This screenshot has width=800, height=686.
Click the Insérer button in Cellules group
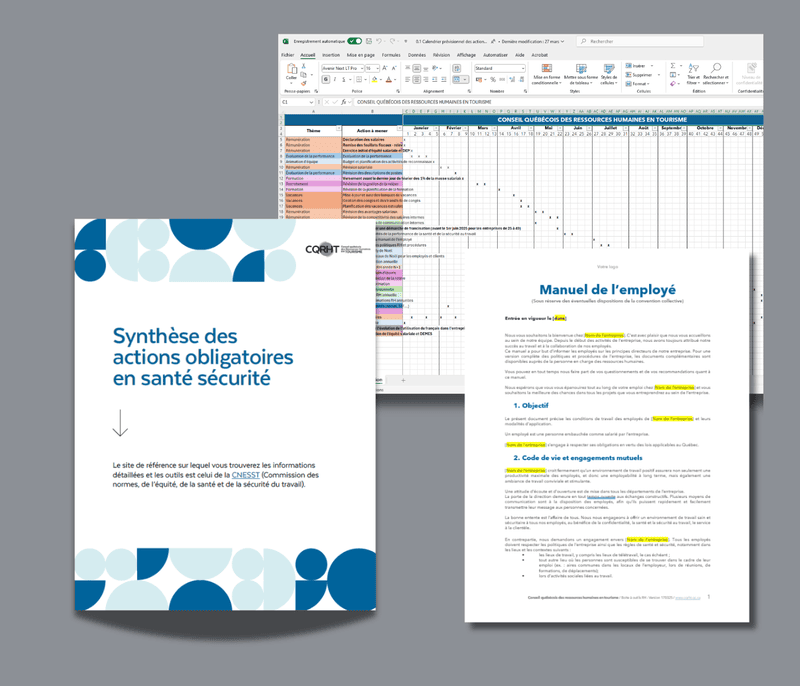click(634, 65)
